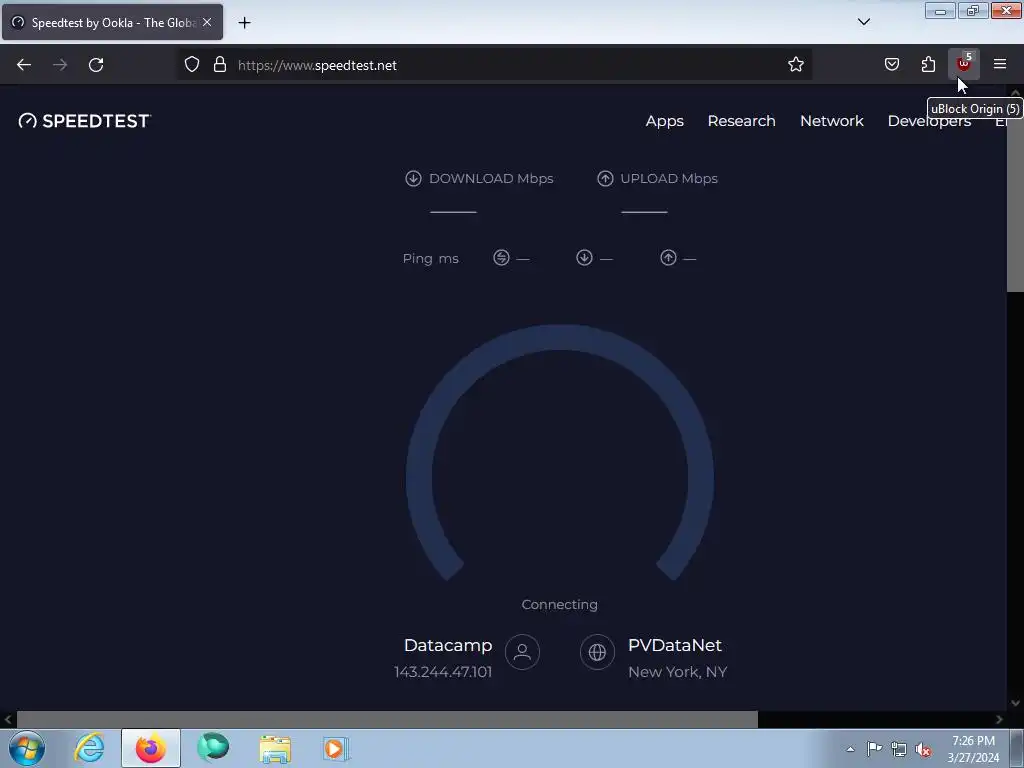Viewport: 1024px width, 768px height.
Task: Click the Ping ms label
Action: (430, 259)
